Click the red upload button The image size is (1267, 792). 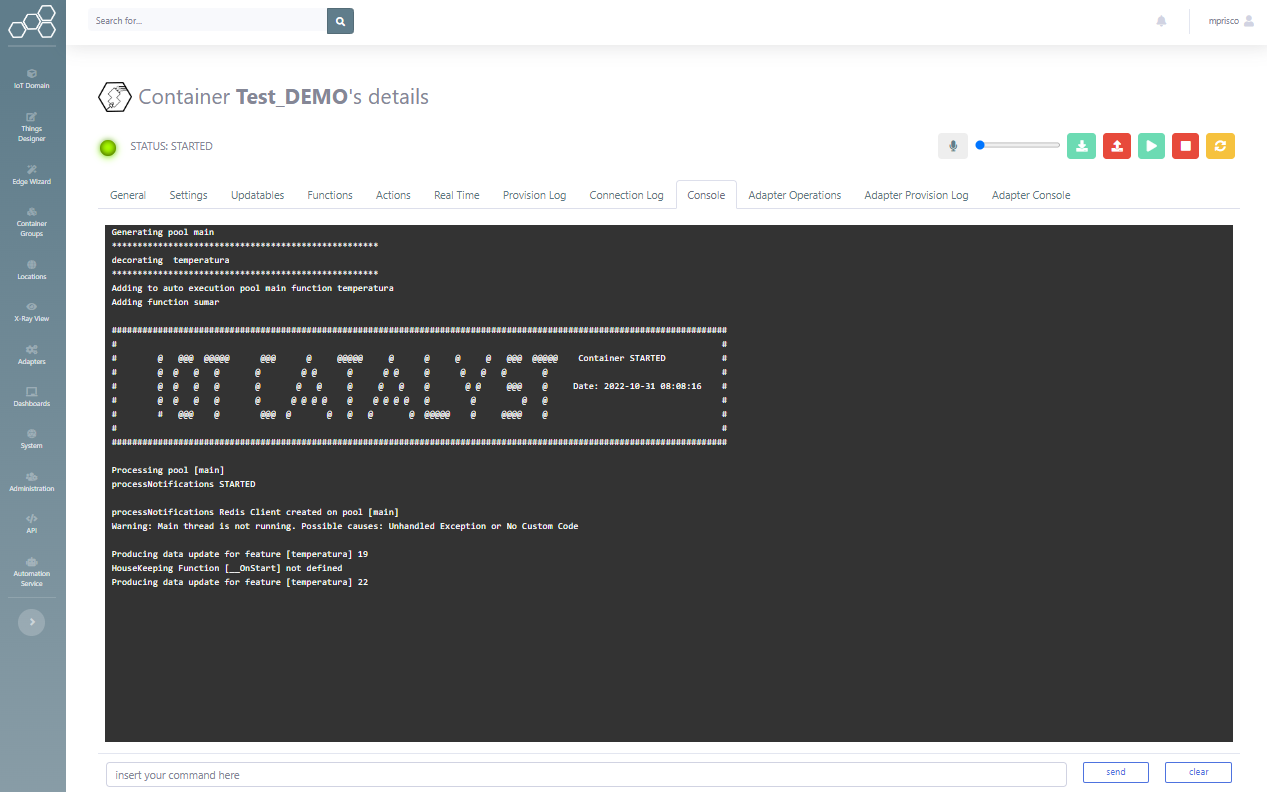point(1116,146)
